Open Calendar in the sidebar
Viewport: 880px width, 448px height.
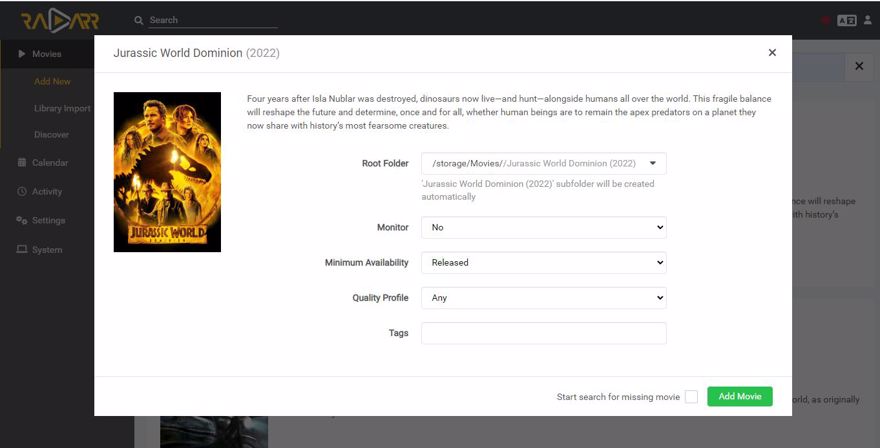click(x=49, y=163)
